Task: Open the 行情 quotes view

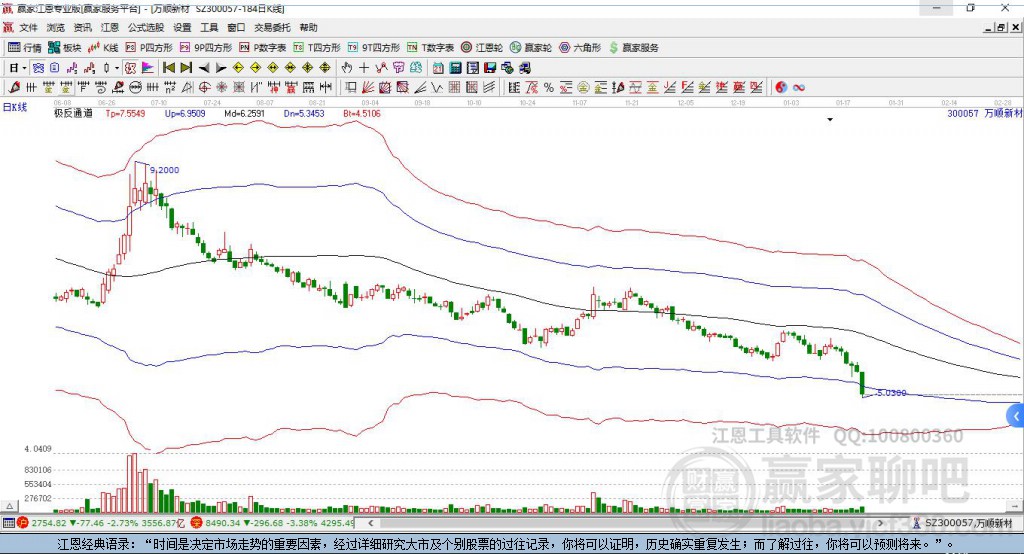Action: point(24,48)
